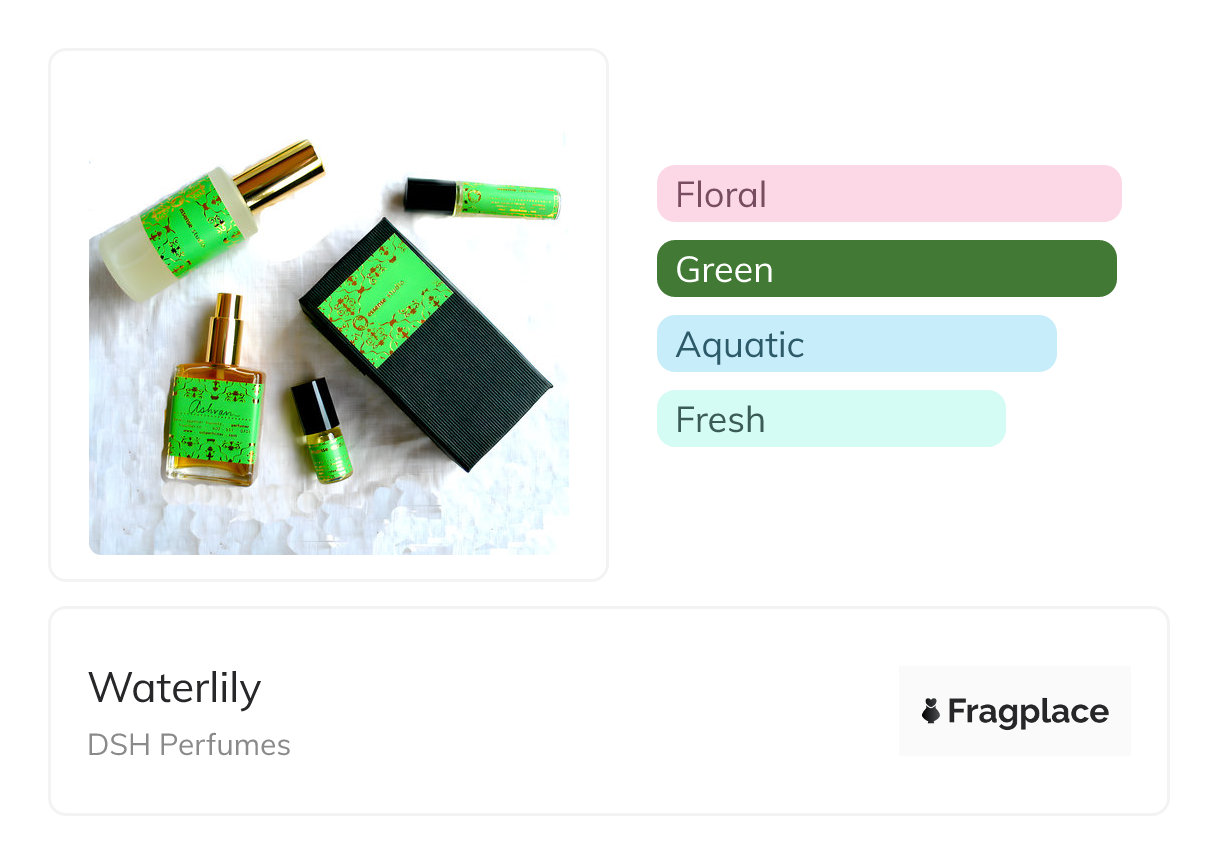Open the Waterlily perfume title

click(174, 688)
